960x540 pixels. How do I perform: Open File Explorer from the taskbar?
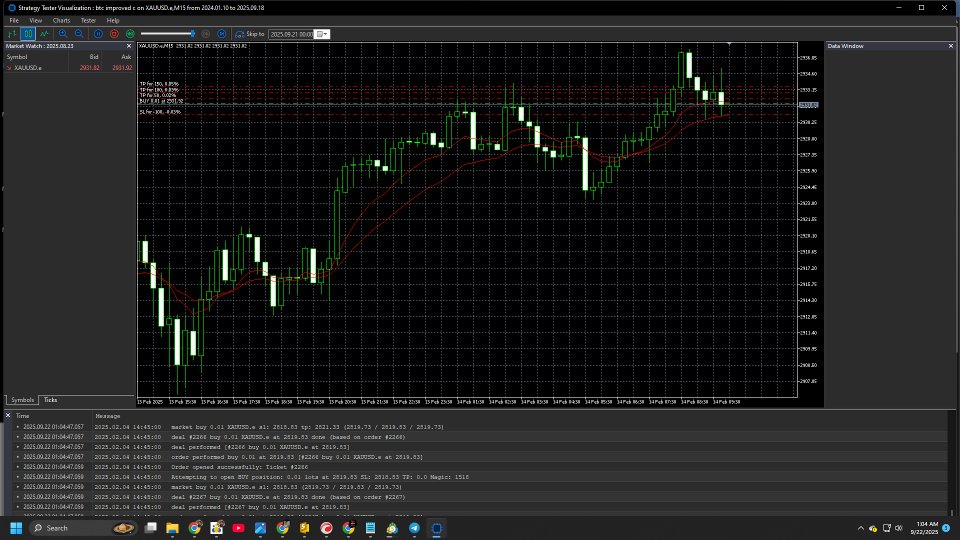pyautogui.click(x=173, y=528)
